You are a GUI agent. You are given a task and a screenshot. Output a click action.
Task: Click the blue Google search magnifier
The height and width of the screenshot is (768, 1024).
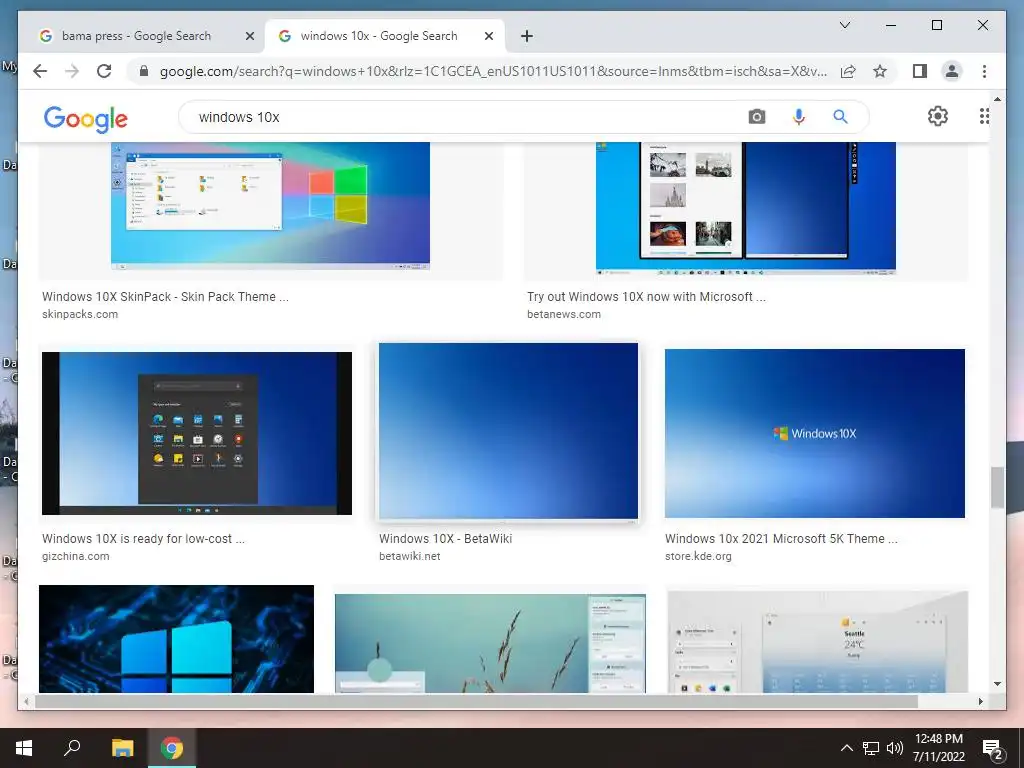tap(840, 117)
